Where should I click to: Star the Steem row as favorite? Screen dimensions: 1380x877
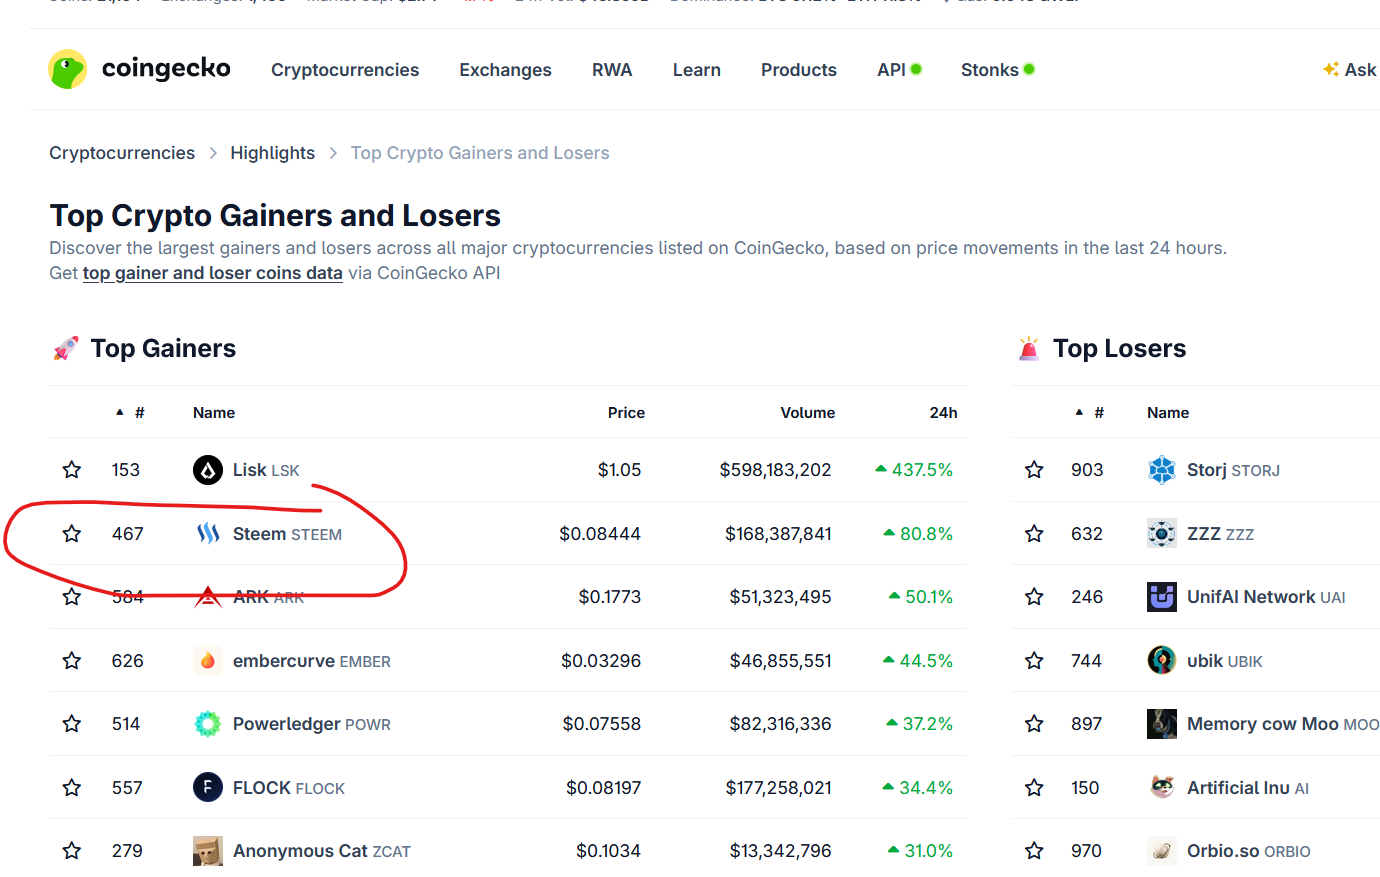72,534
